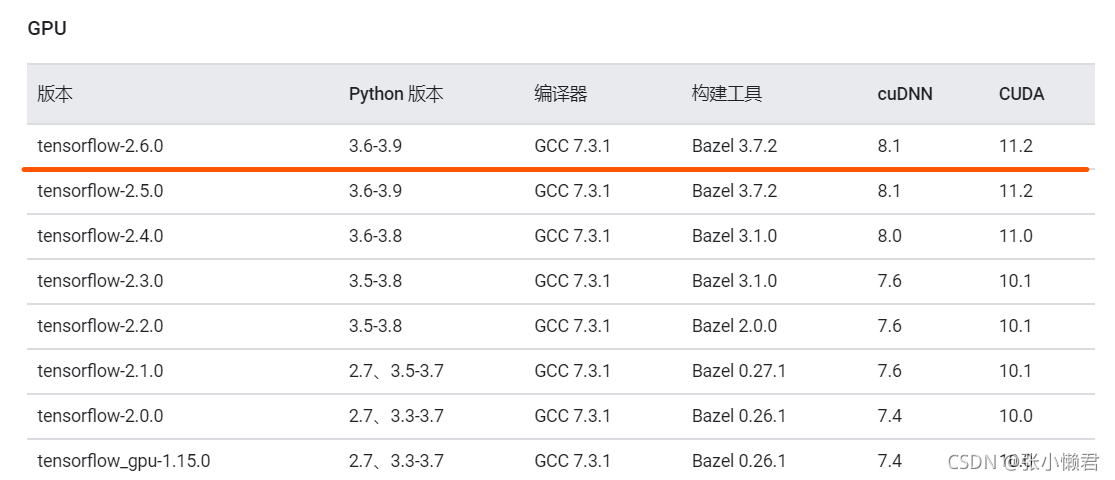The height and width of the screenshot is (480, 1115).
Task: Select cuDNN 7.6 in tensorflow-2.1.0 row
Action: (890, 370)
